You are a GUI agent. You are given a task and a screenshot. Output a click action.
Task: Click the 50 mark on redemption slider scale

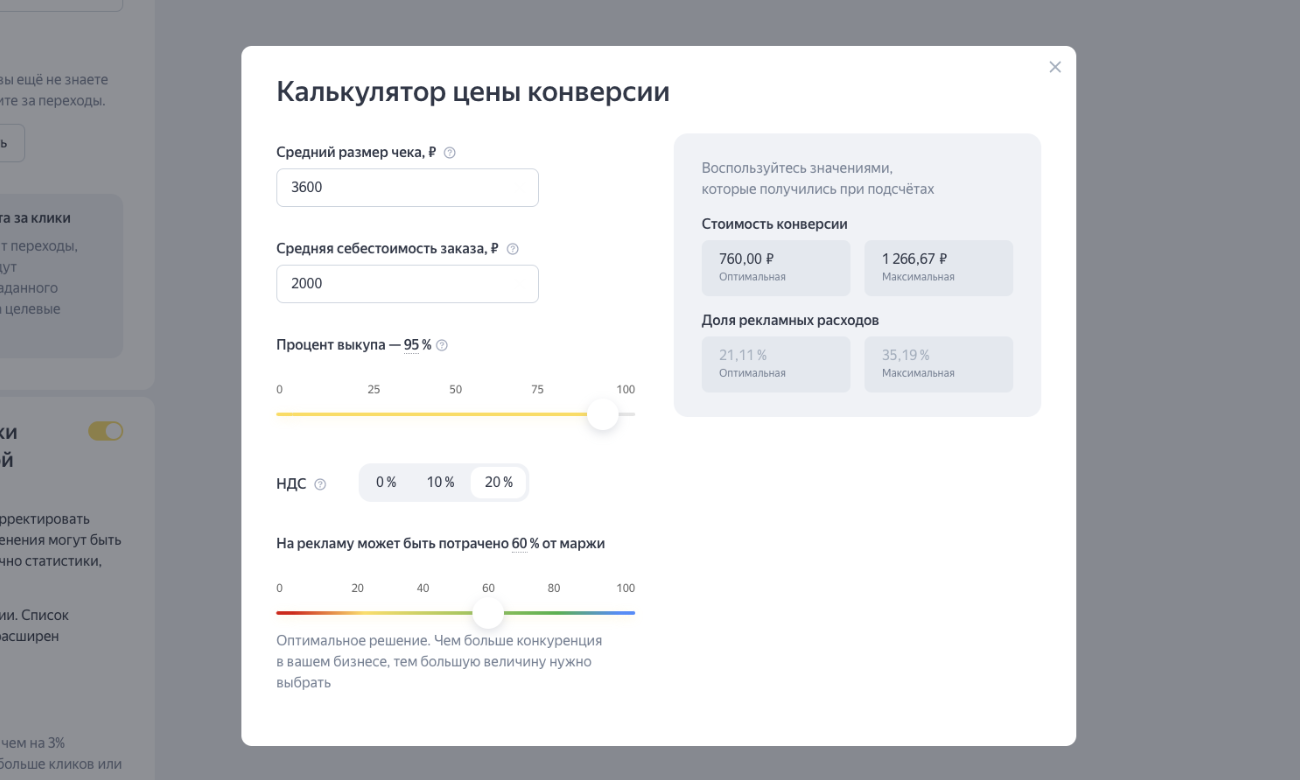[x=455, y=389]
